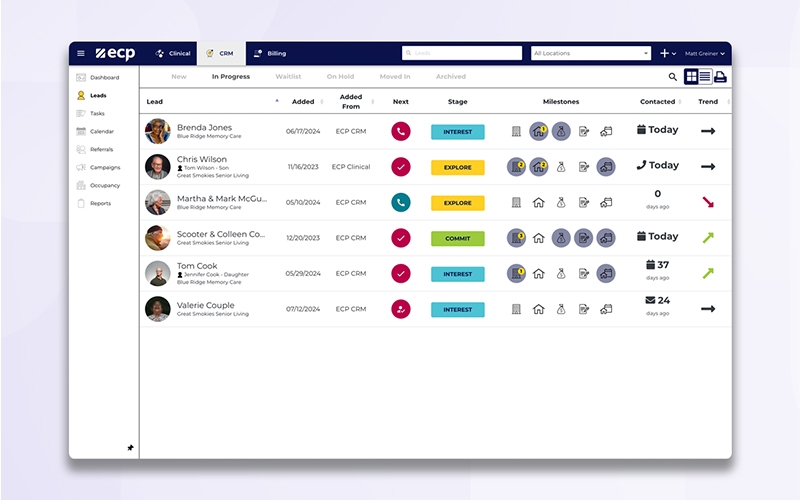Viewport: 800px width, 500px height.
Task: Click Valerie Couple next-action person icon
Action: pos(401,309)
